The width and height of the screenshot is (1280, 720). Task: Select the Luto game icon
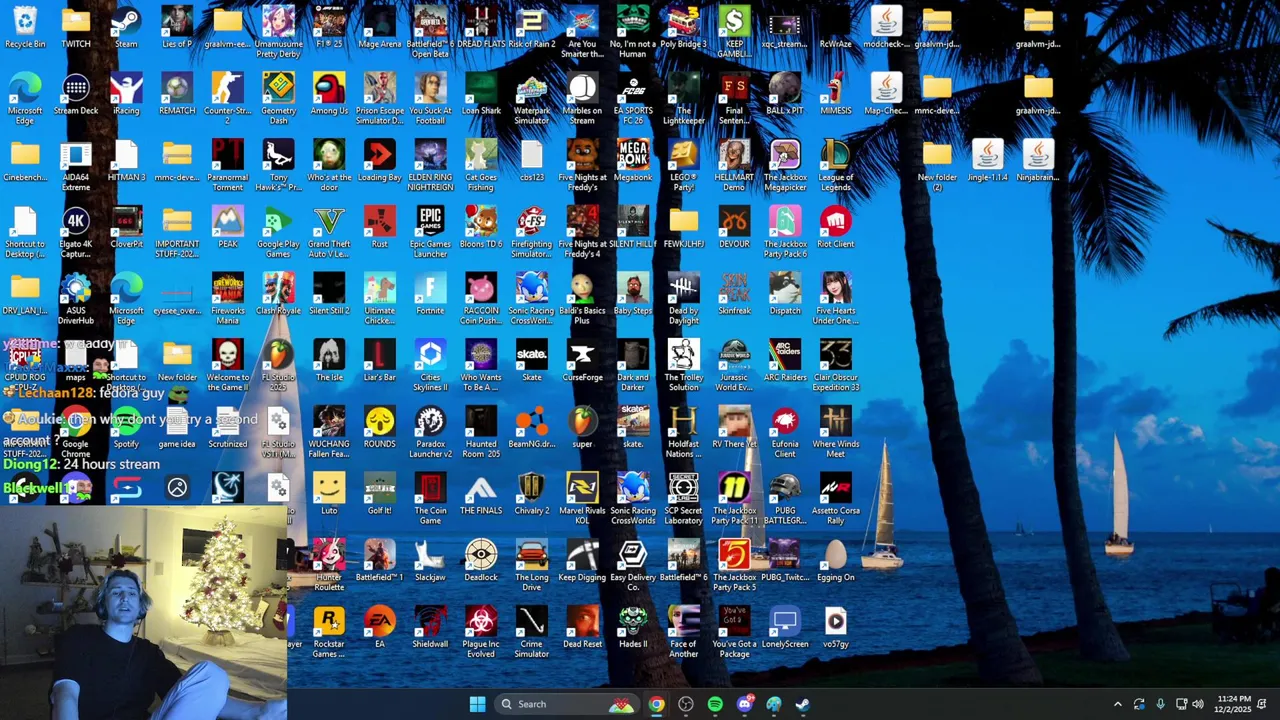click(x=329, y=495)
